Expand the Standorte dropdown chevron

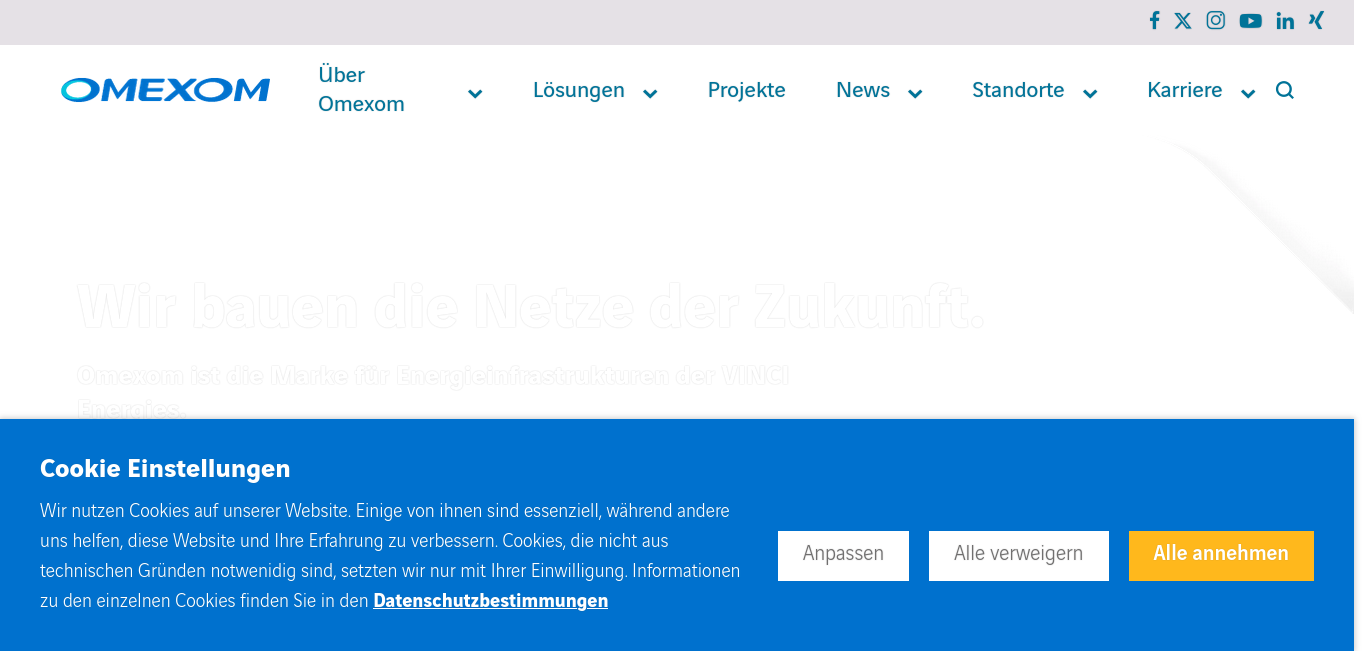1090,94
